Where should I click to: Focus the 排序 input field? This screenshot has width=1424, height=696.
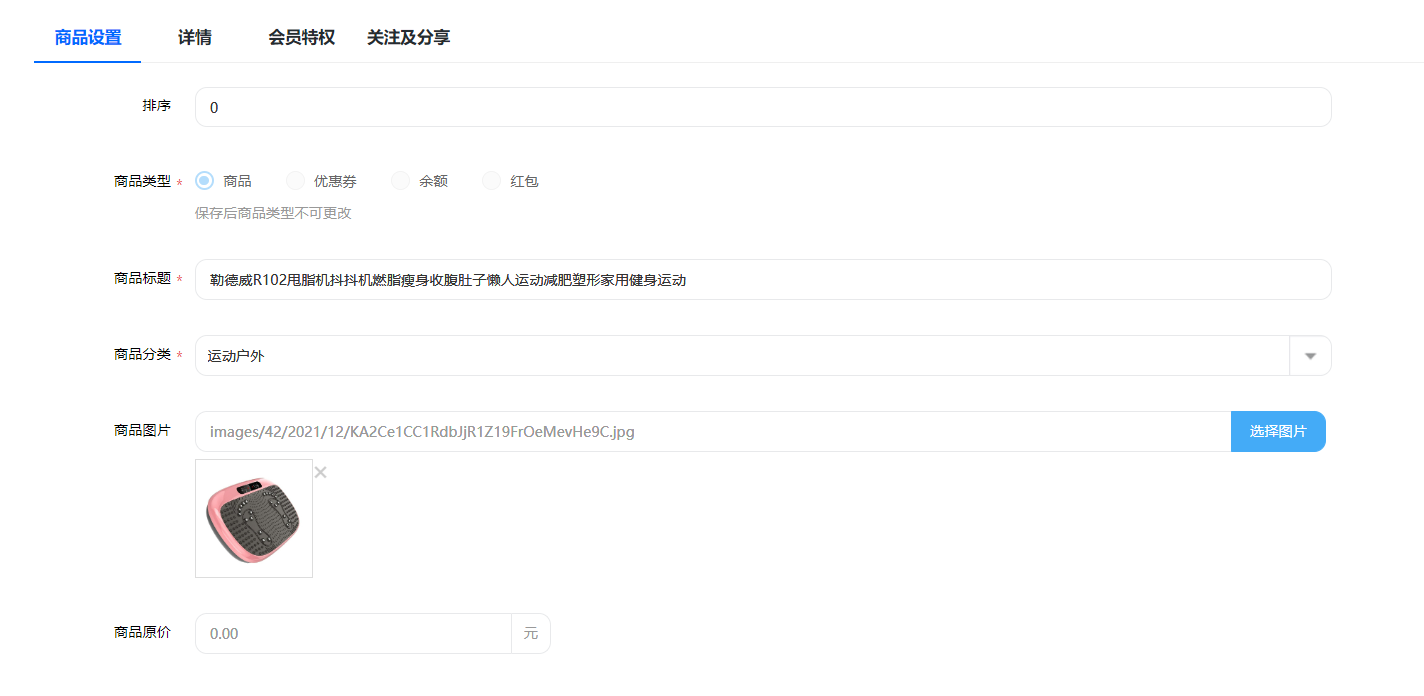[x=762, y=107]
